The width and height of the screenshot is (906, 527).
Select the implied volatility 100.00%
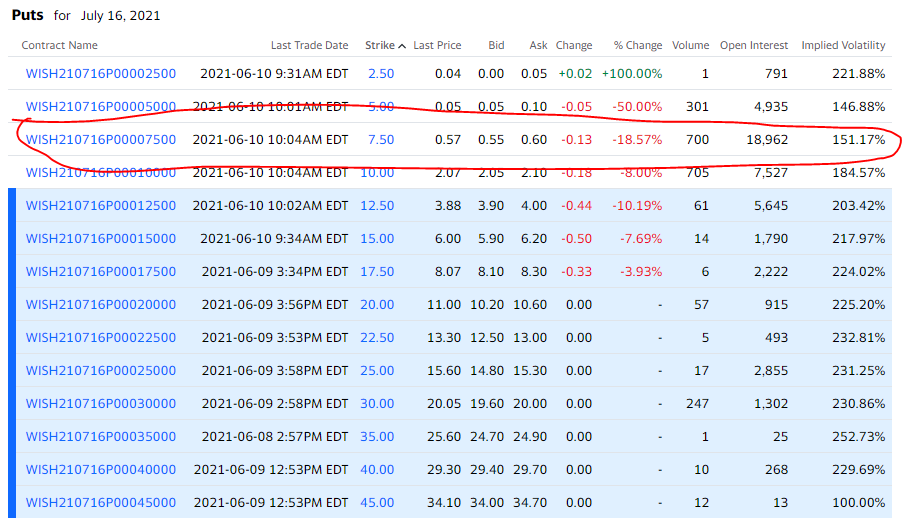(x=859, y=502)
